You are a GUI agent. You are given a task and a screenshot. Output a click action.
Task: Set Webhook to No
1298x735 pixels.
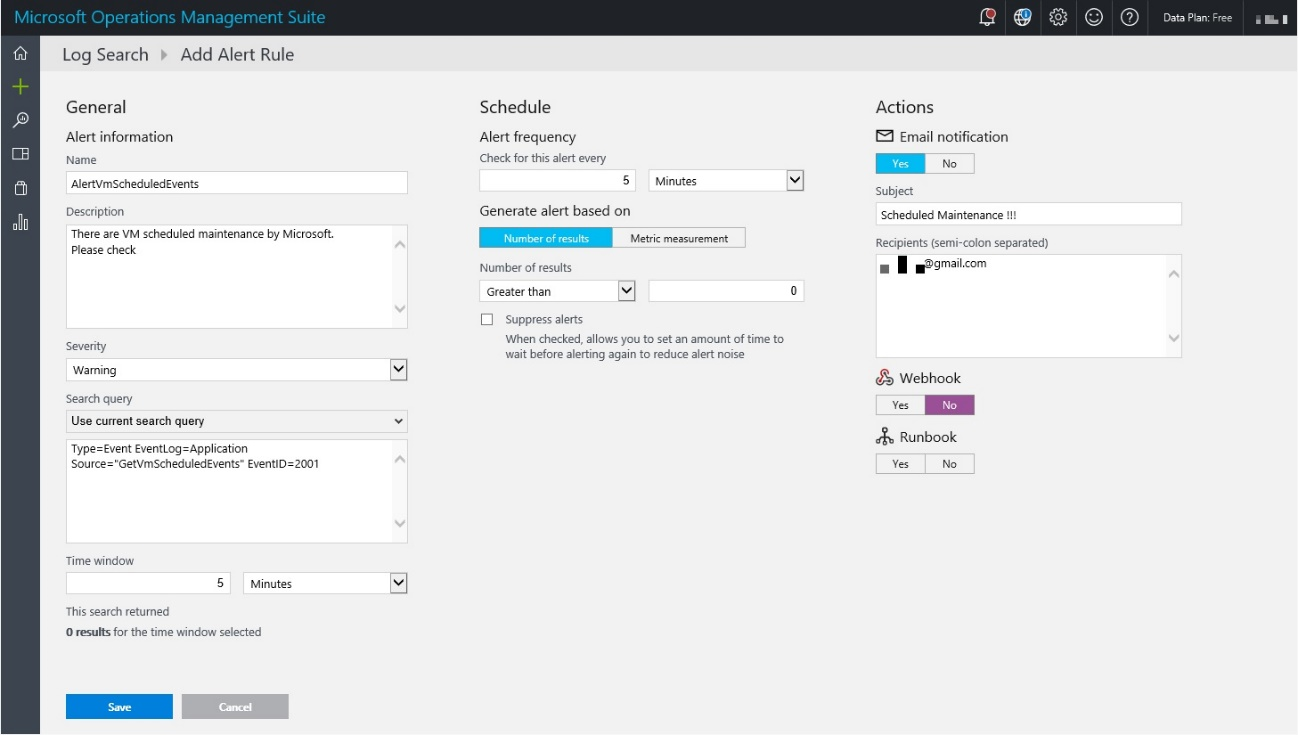click(949, 405)
